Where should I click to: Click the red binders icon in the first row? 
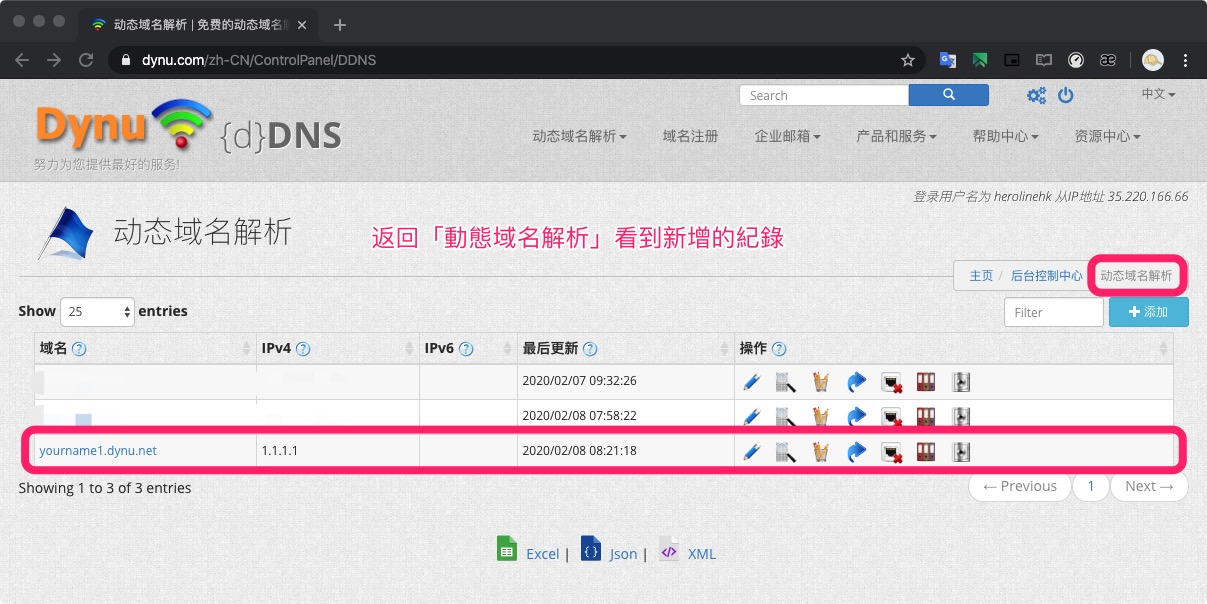coord(926,382)
